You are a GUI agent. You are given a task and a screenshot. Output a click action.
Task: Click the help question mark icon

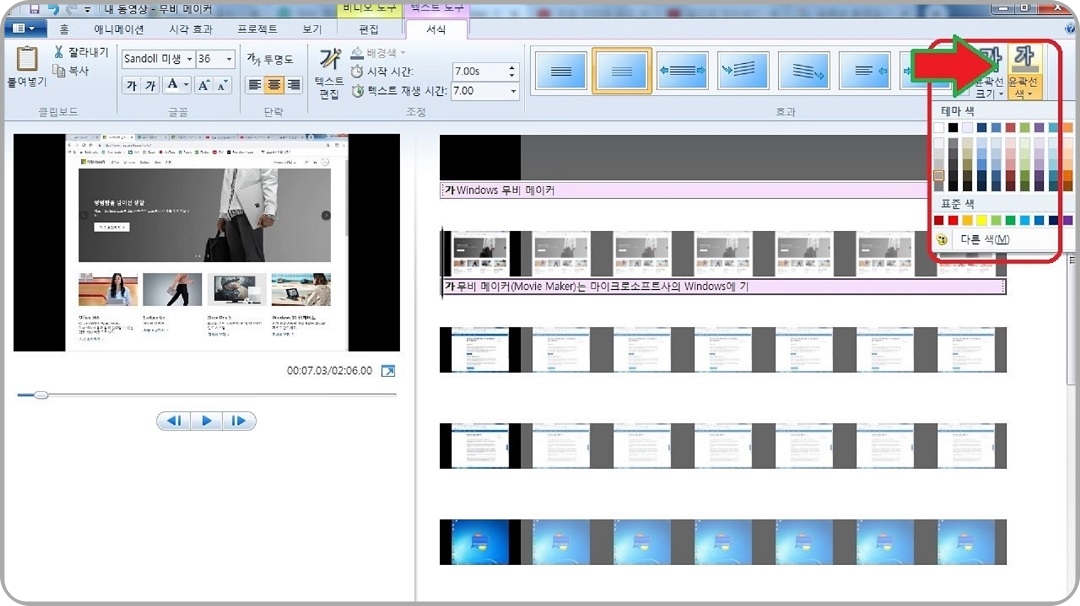coord(1070,28)
